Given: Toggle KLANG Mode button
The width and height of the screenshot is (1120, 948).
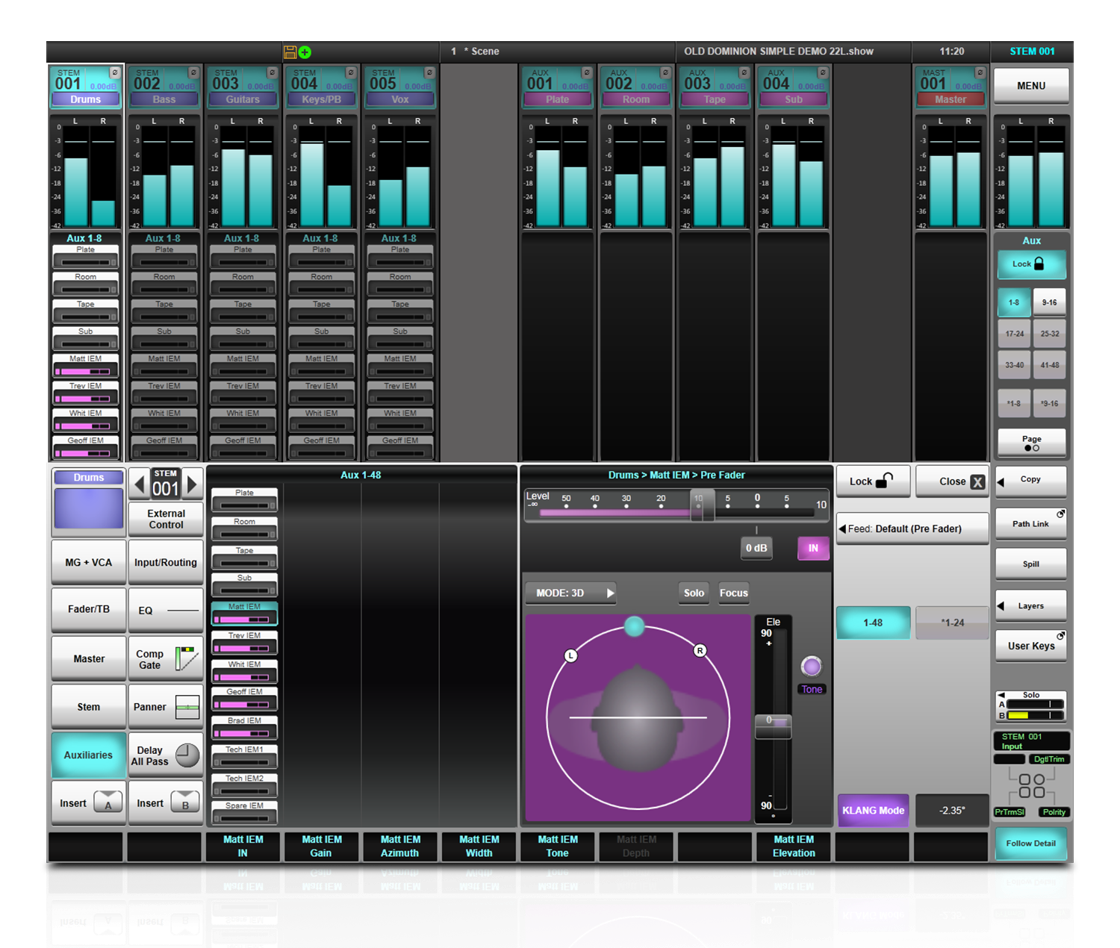Looking at the screenshot, I should pos(872,810).
